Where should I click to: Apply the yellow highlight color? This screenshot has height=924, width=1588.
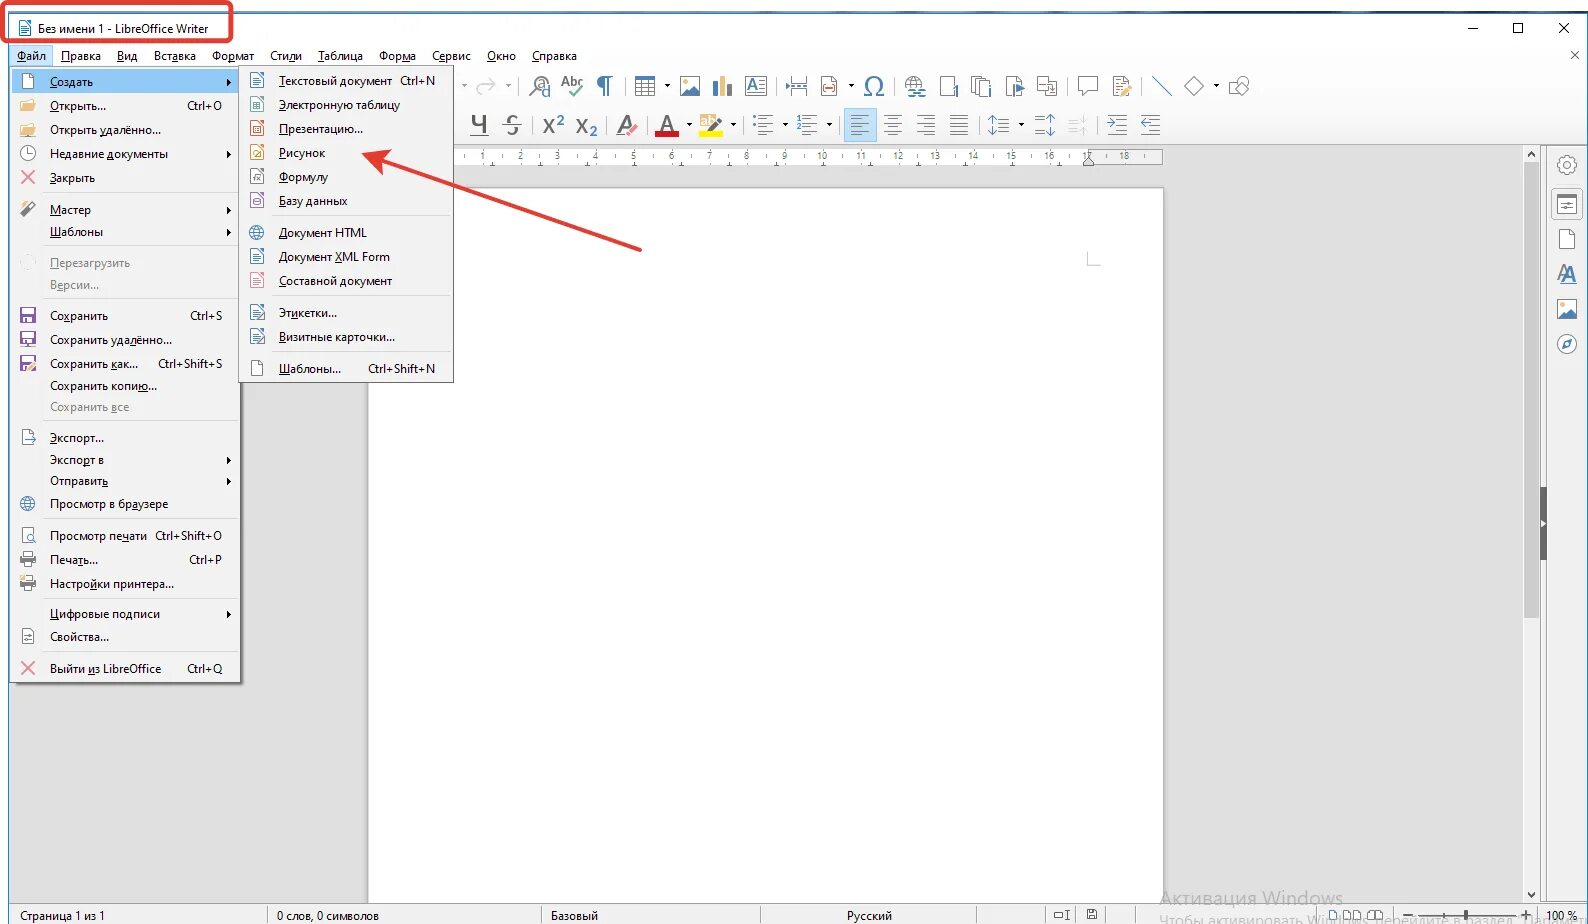(711, 125)
